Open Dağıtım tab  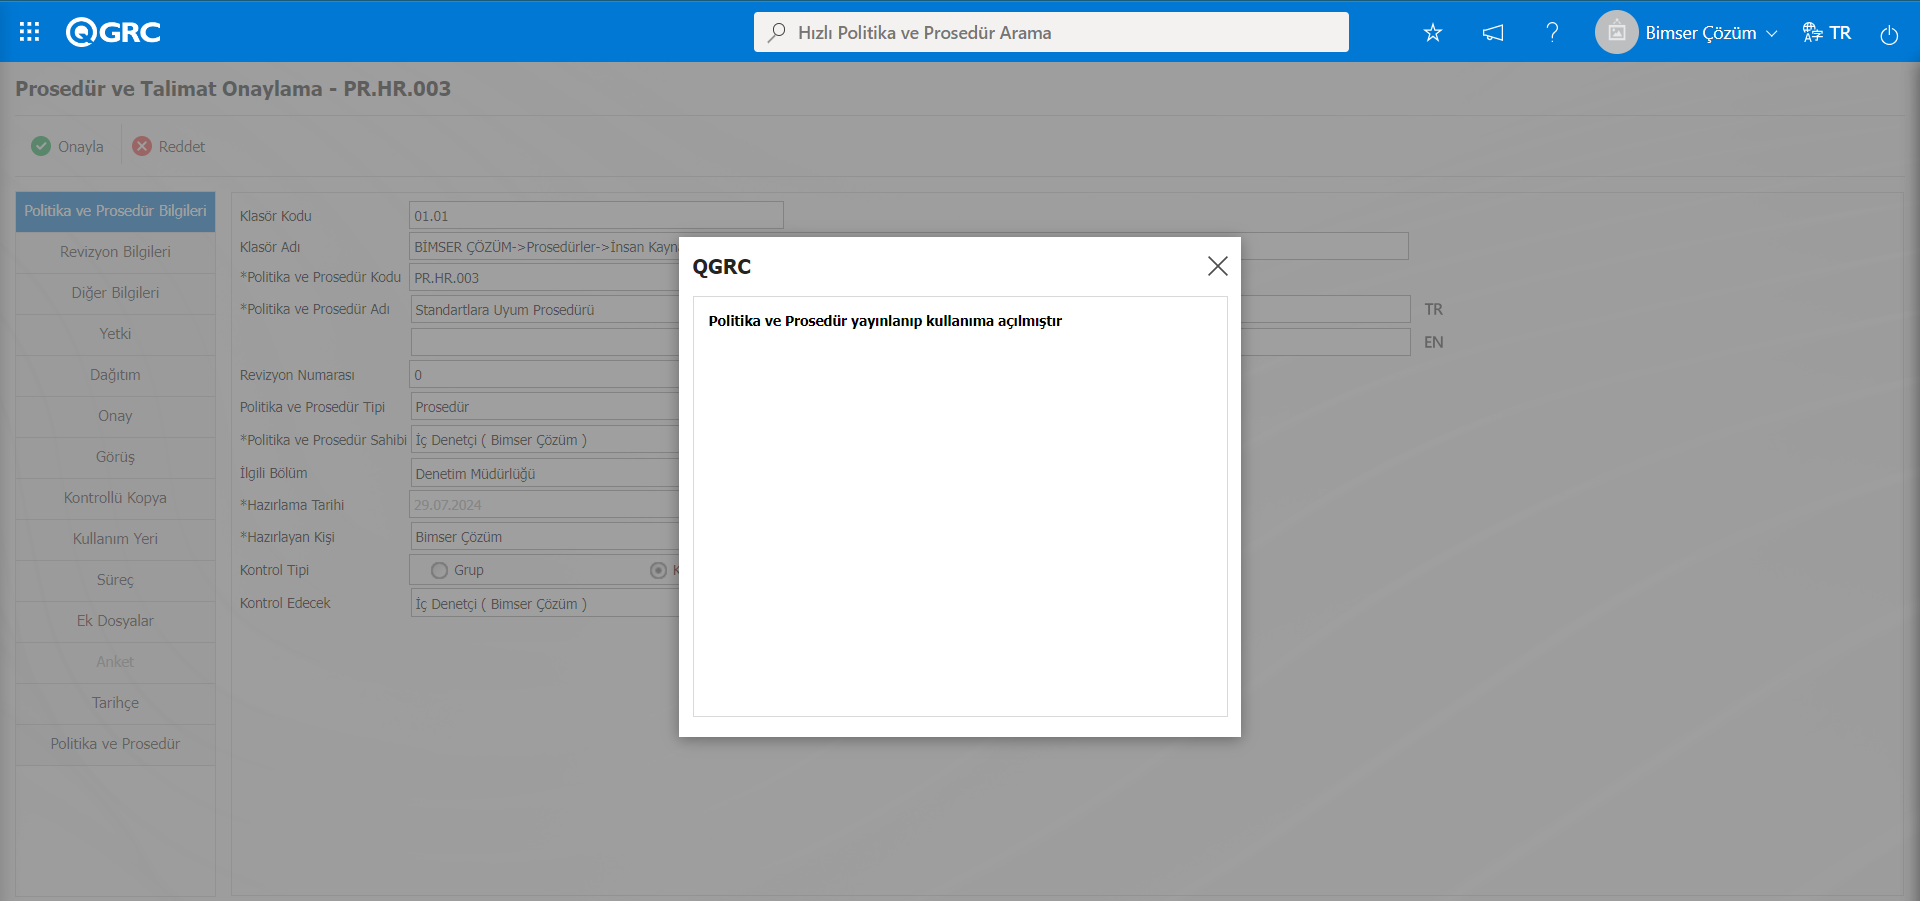click(x=115, y=375)
